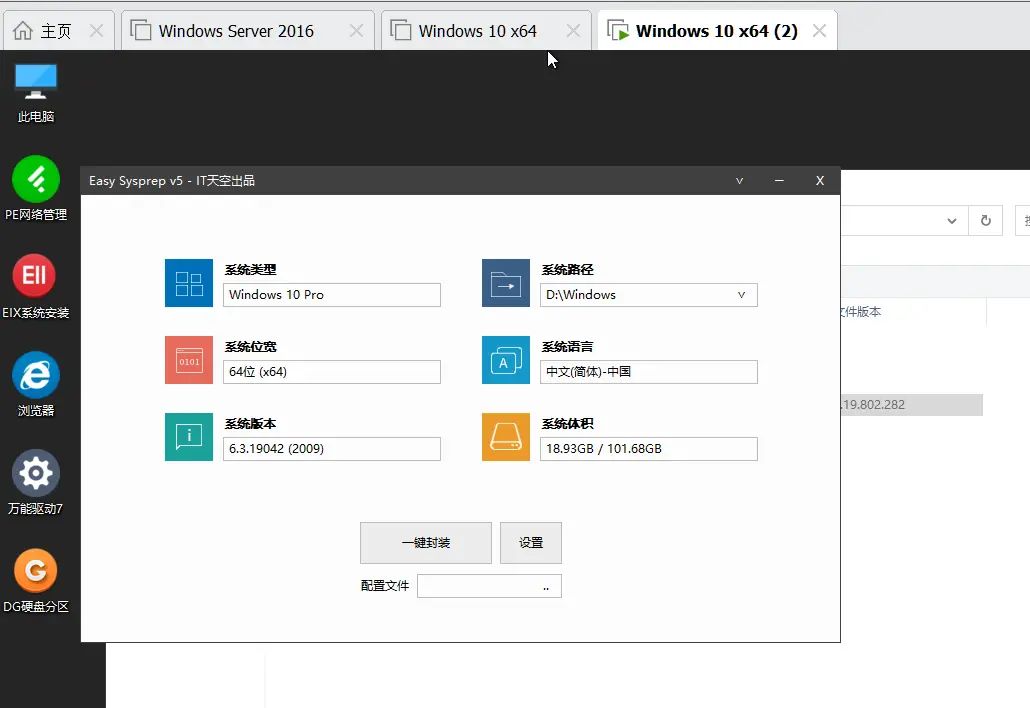
Task: Open the Easy Sysprep title bar dropdown arrow
Action: point(740,181)
